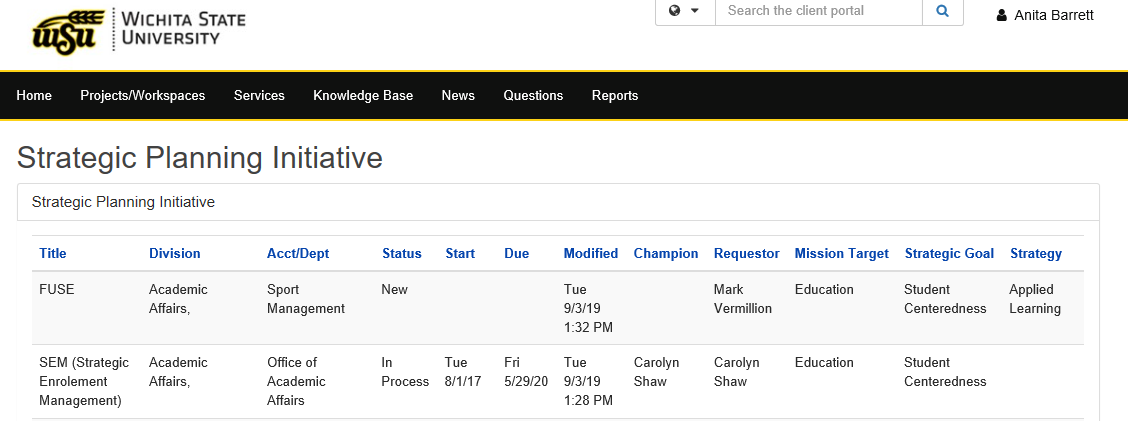Click the New status cell
The width and height of the screenshot is (1128, 421).
pyautogui.click(x=394, y=289)
